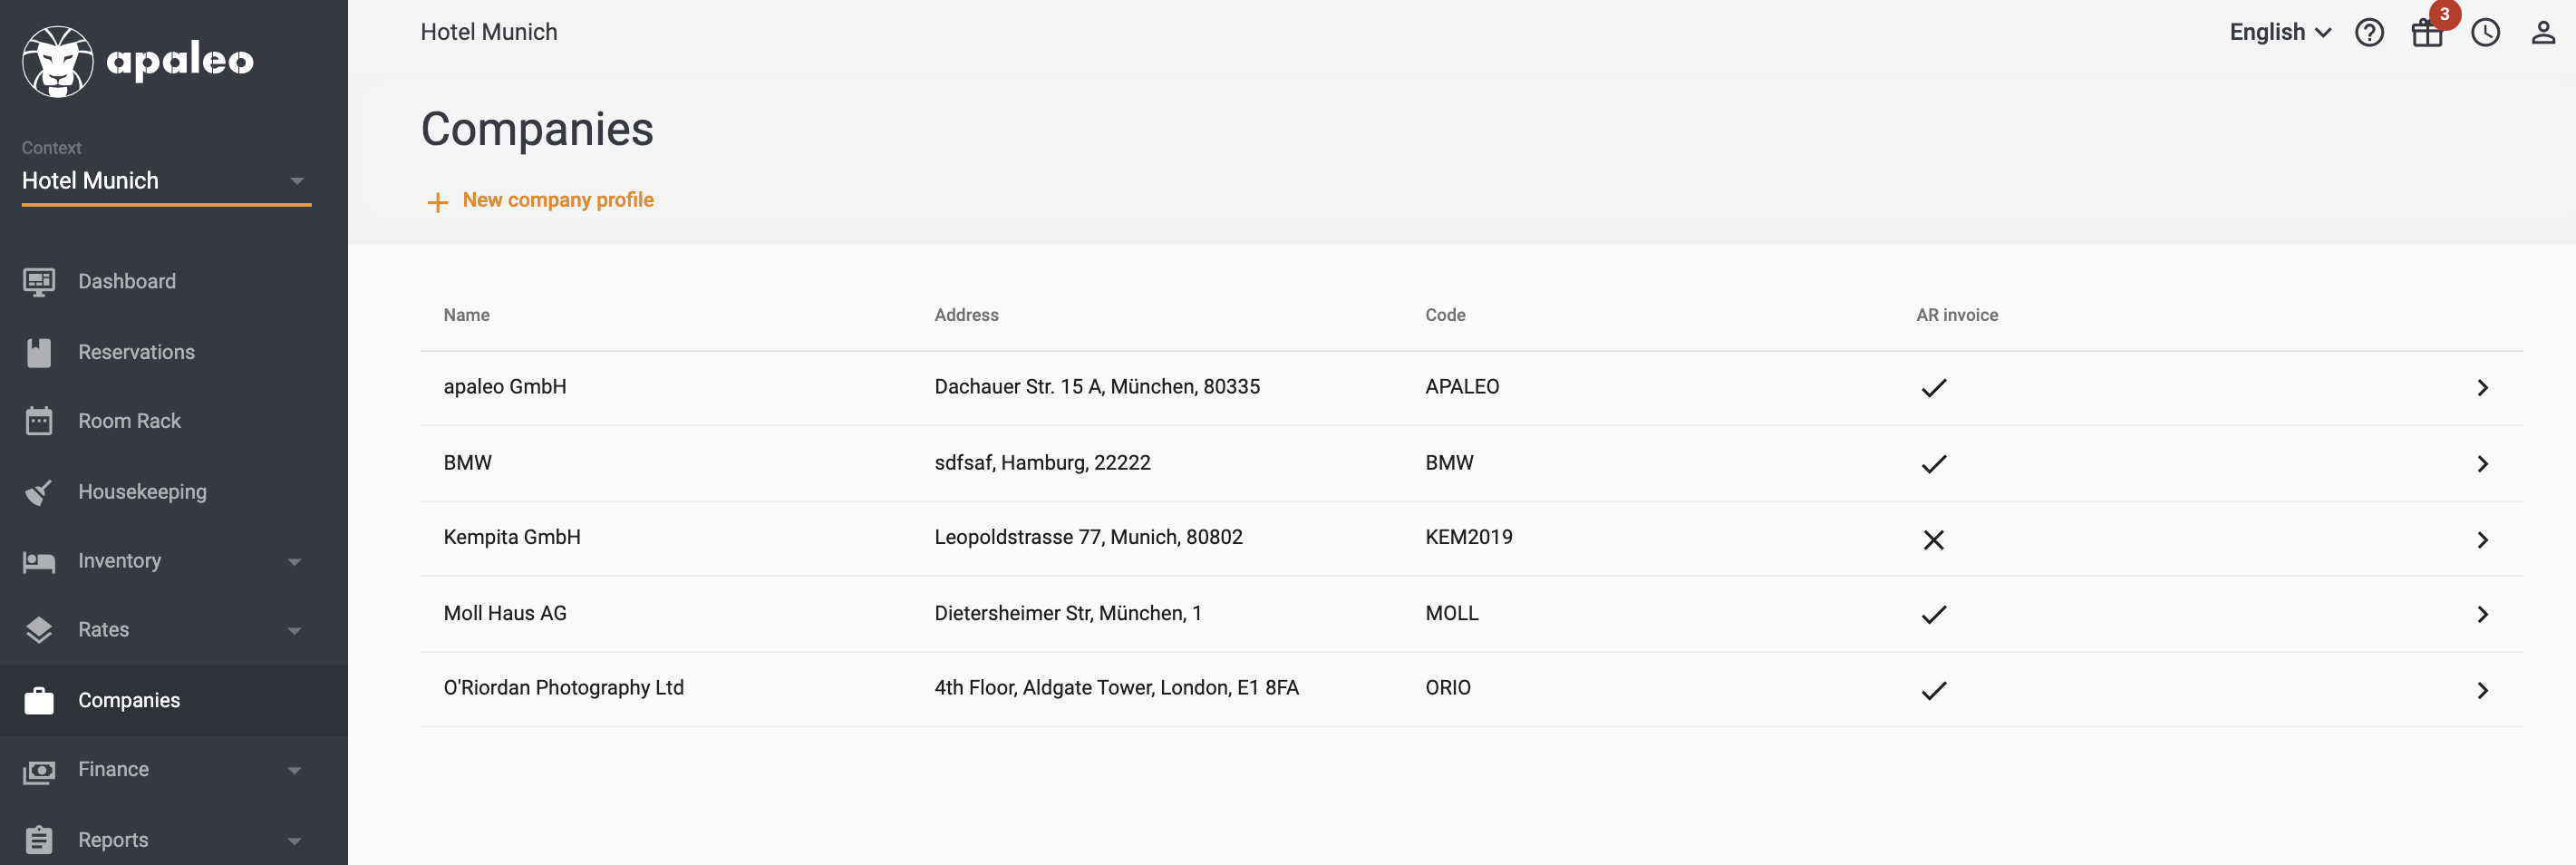Viewport: 2576px width, 865px height.
Task: Click the apaleo lion logo
Action: pos(58,61)
